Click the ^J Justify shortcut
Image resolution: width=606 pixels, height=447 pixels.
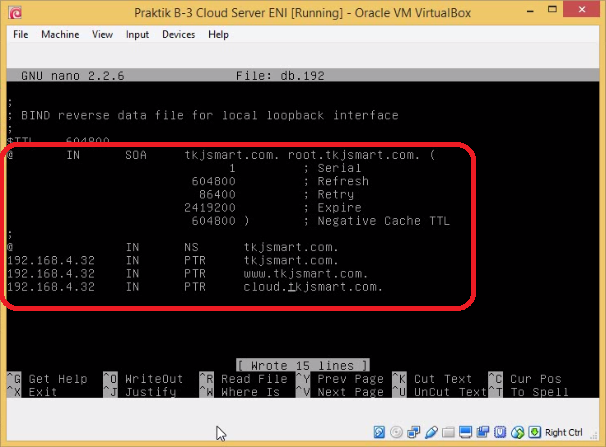point(140,392)
